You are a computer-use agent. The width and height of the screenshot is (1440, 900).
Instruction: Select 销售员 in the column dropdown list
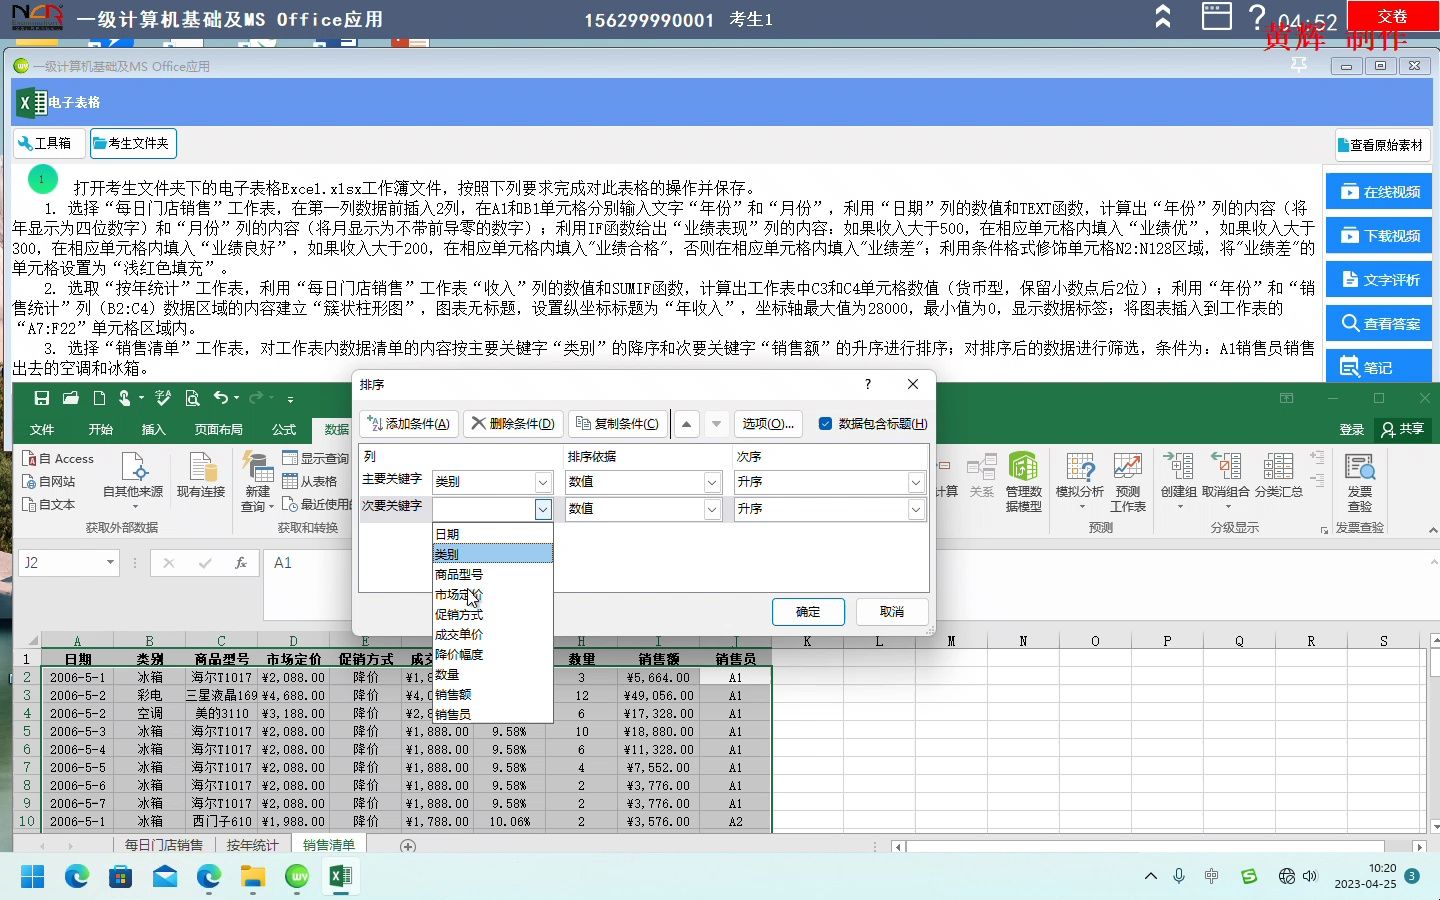click(492, 714)
